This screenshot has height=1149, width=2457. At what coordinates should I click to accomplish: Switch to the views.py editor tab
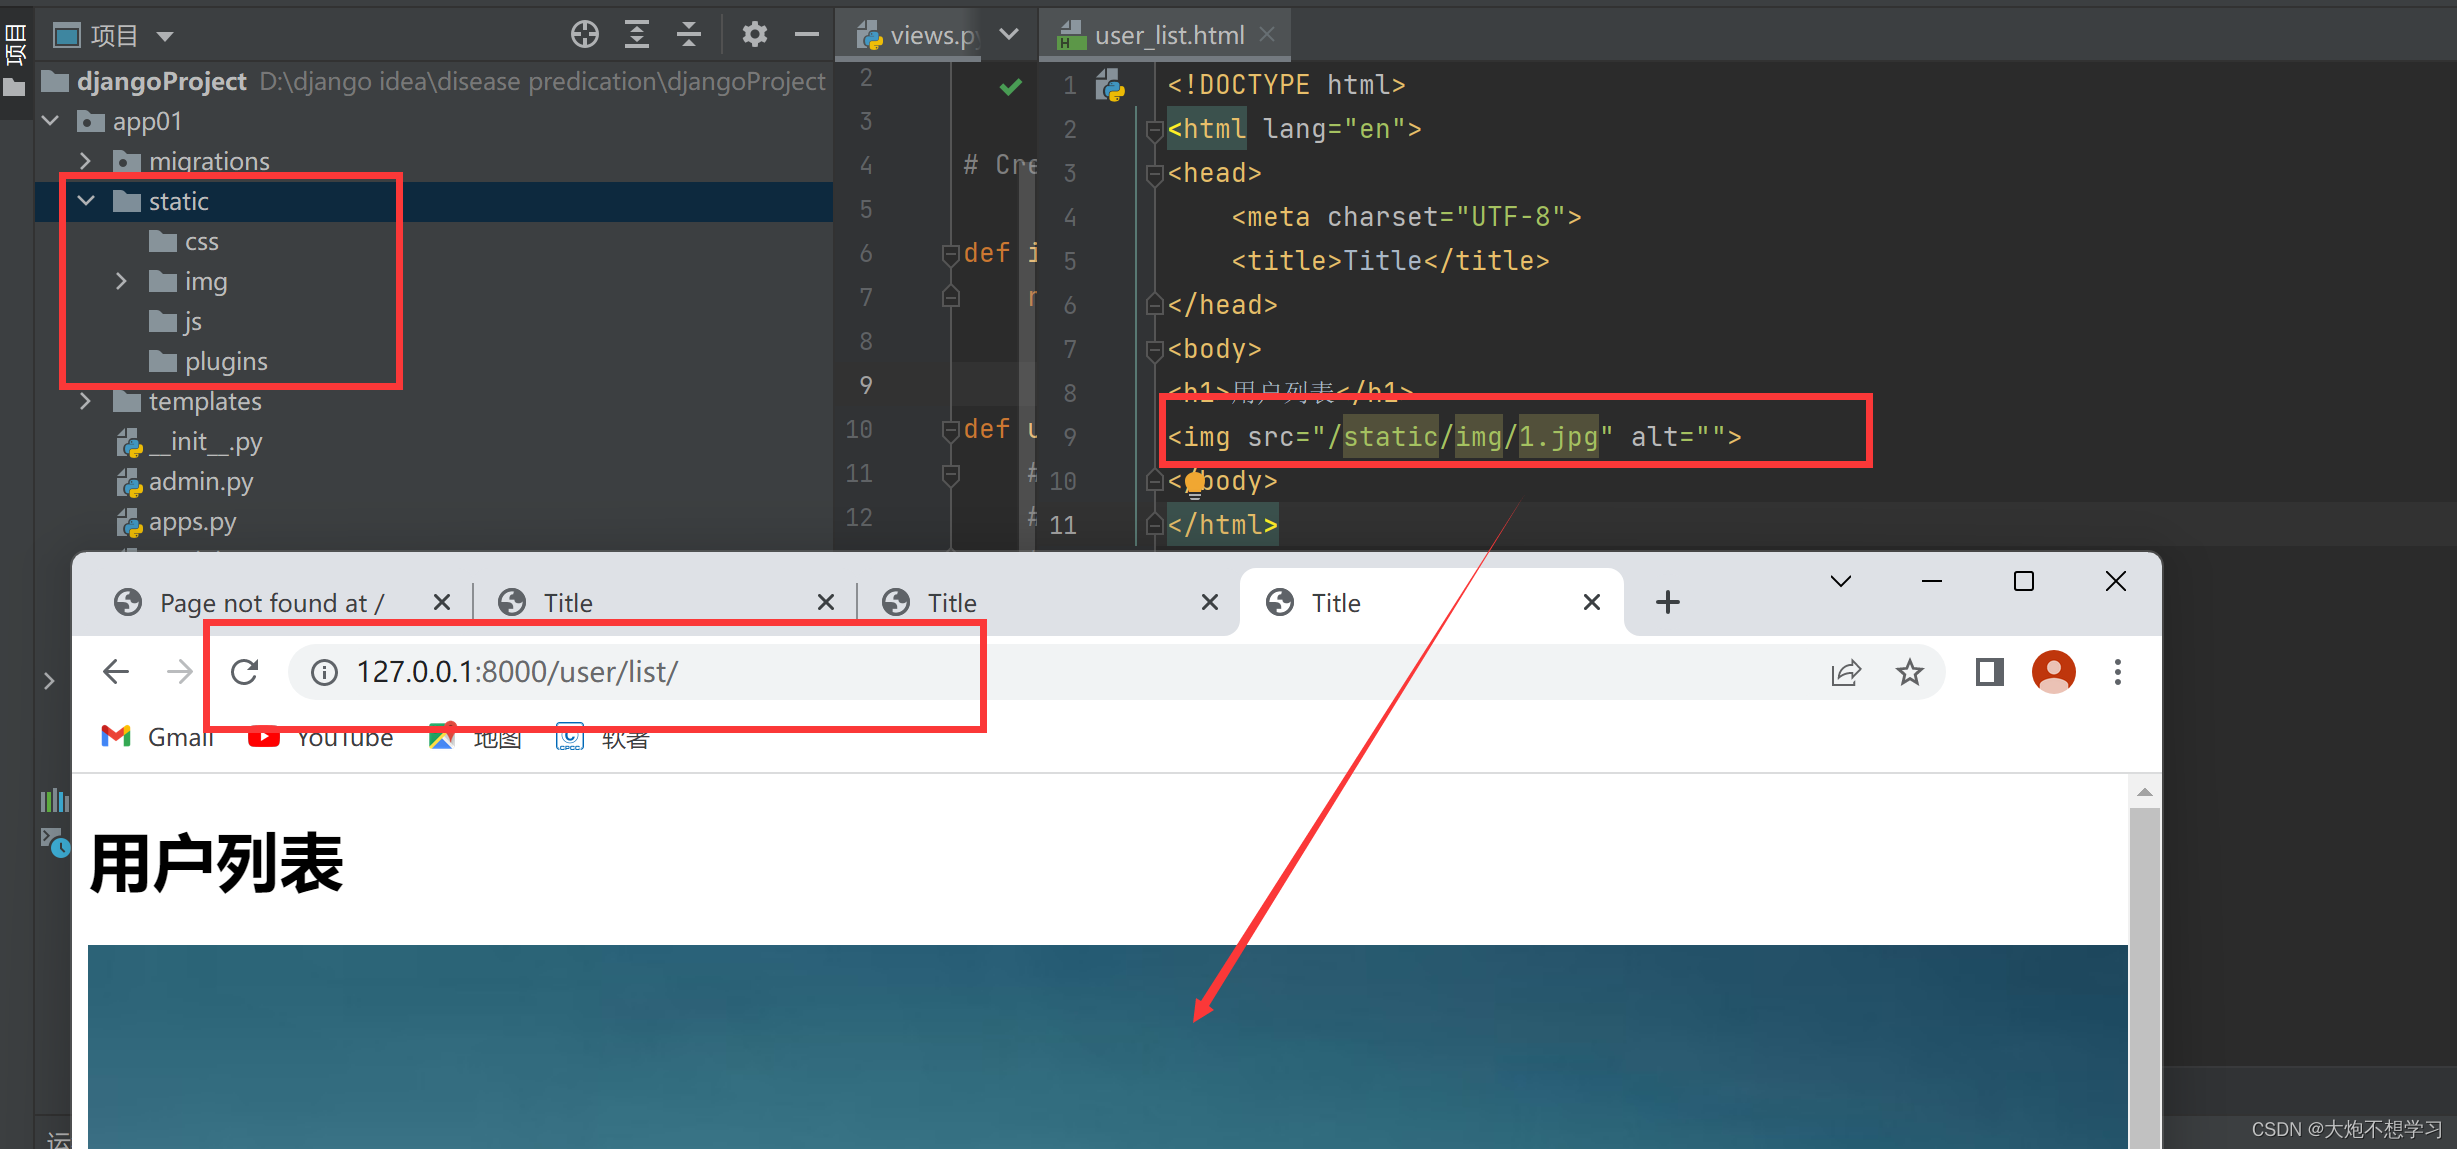[x=917, y=35]
